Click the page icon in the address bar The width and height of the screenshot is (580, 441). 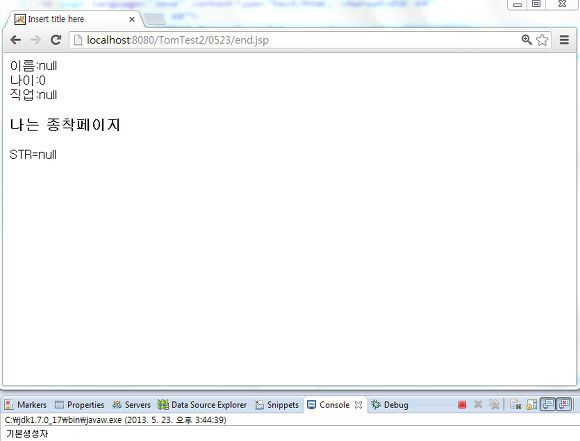tap(78, 40)
